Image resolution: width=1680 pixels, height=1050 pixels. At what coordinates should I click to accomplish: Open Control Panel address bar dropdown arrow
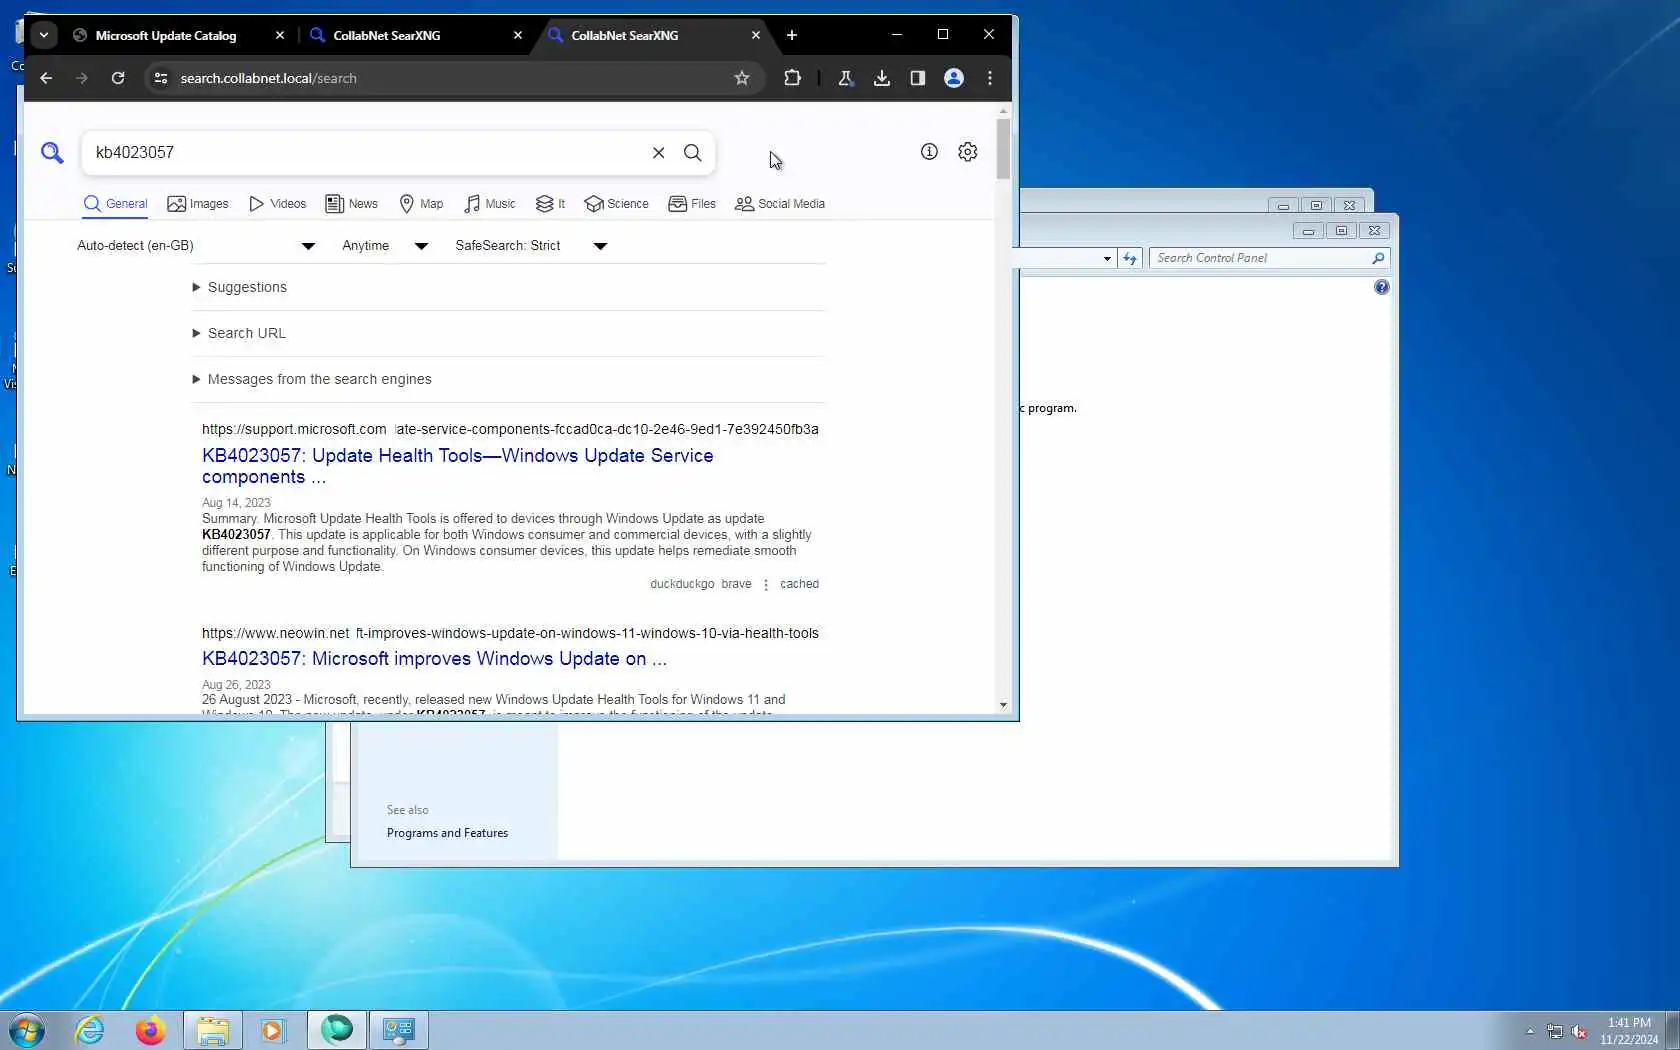tap(1107, 258)
